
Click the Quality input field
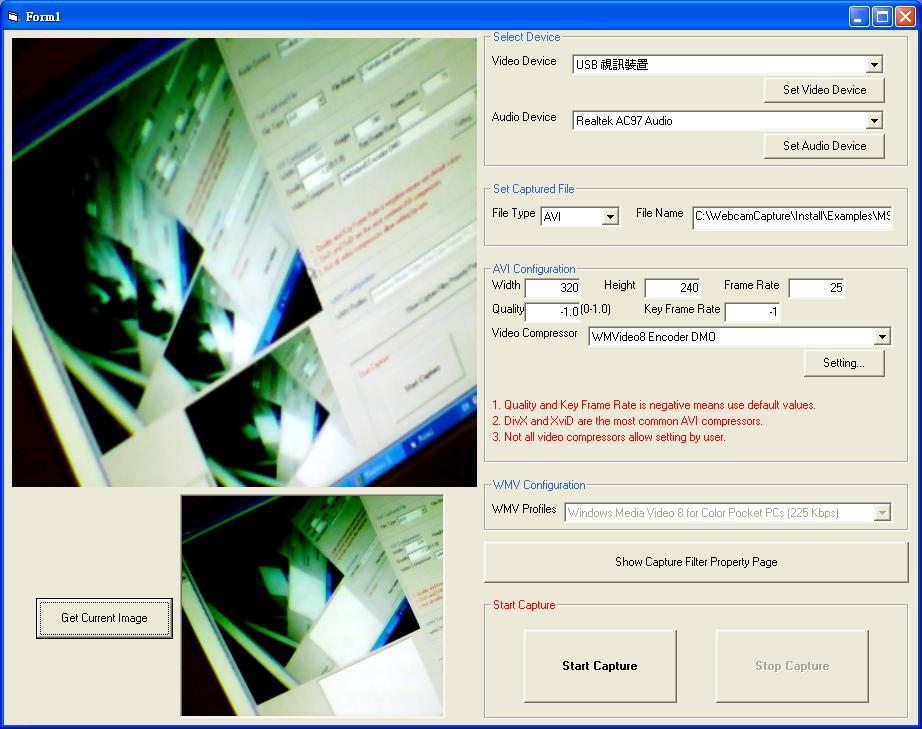coord(552,312)
